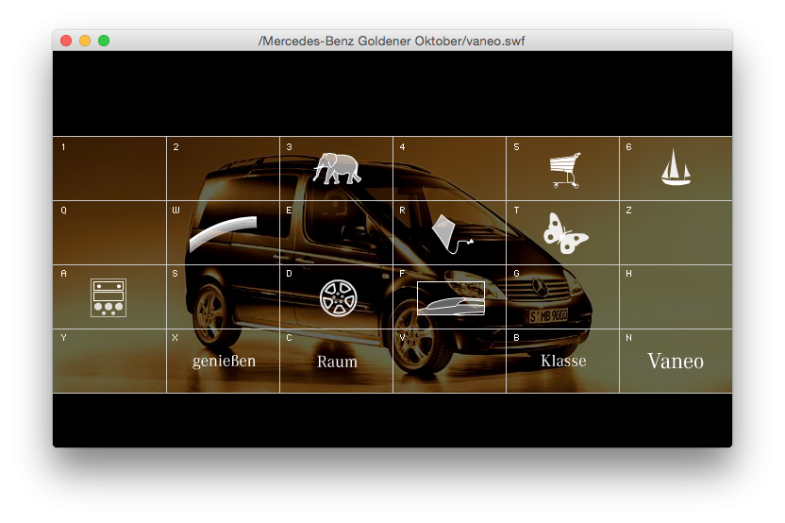The image size is (785, 523).
Task: Click the grid label 1
Action: click(x=63, y=147)
